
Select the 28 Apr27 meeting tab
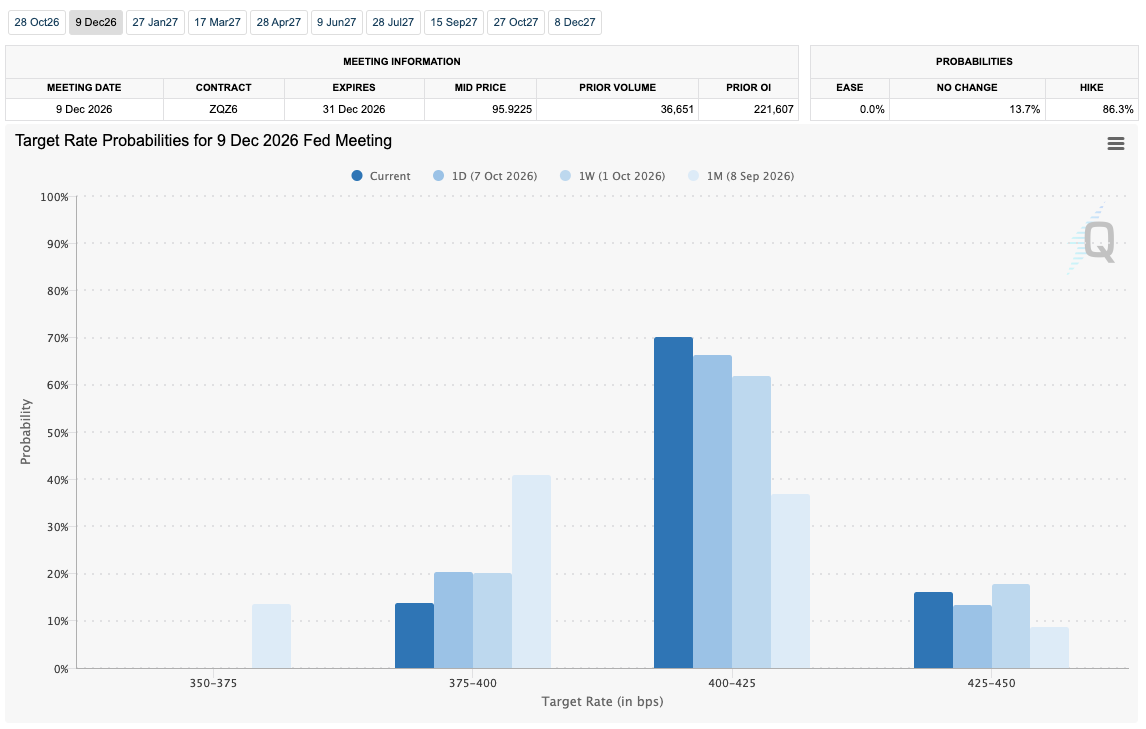point(278,22)
